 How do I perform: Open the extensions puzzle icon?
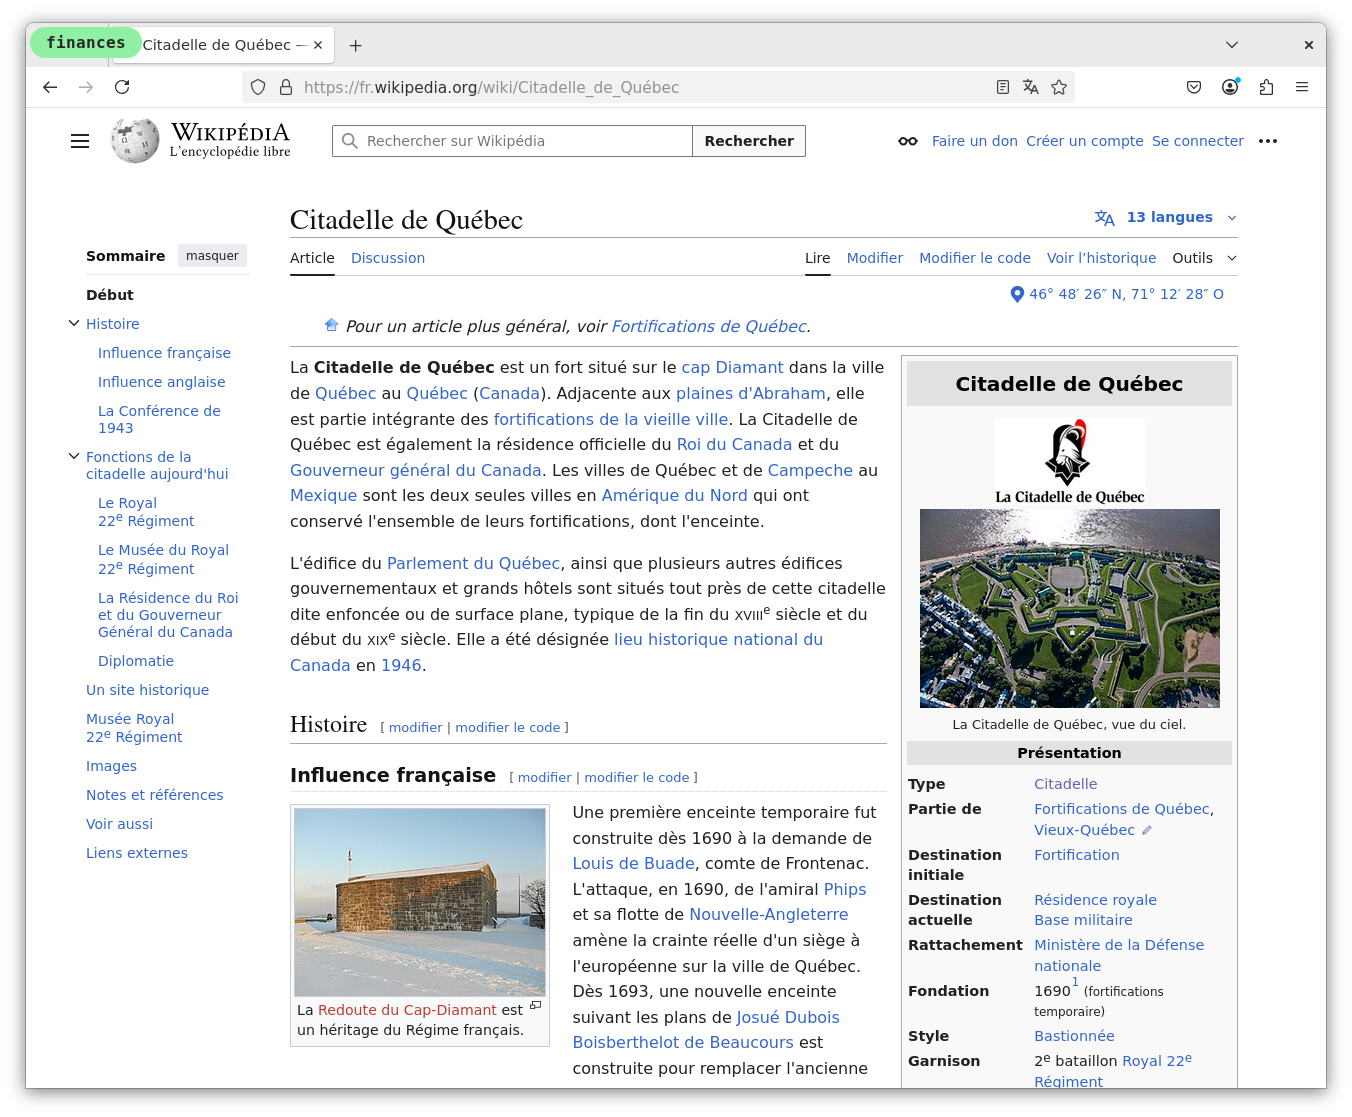click(x=1266, y=87)
